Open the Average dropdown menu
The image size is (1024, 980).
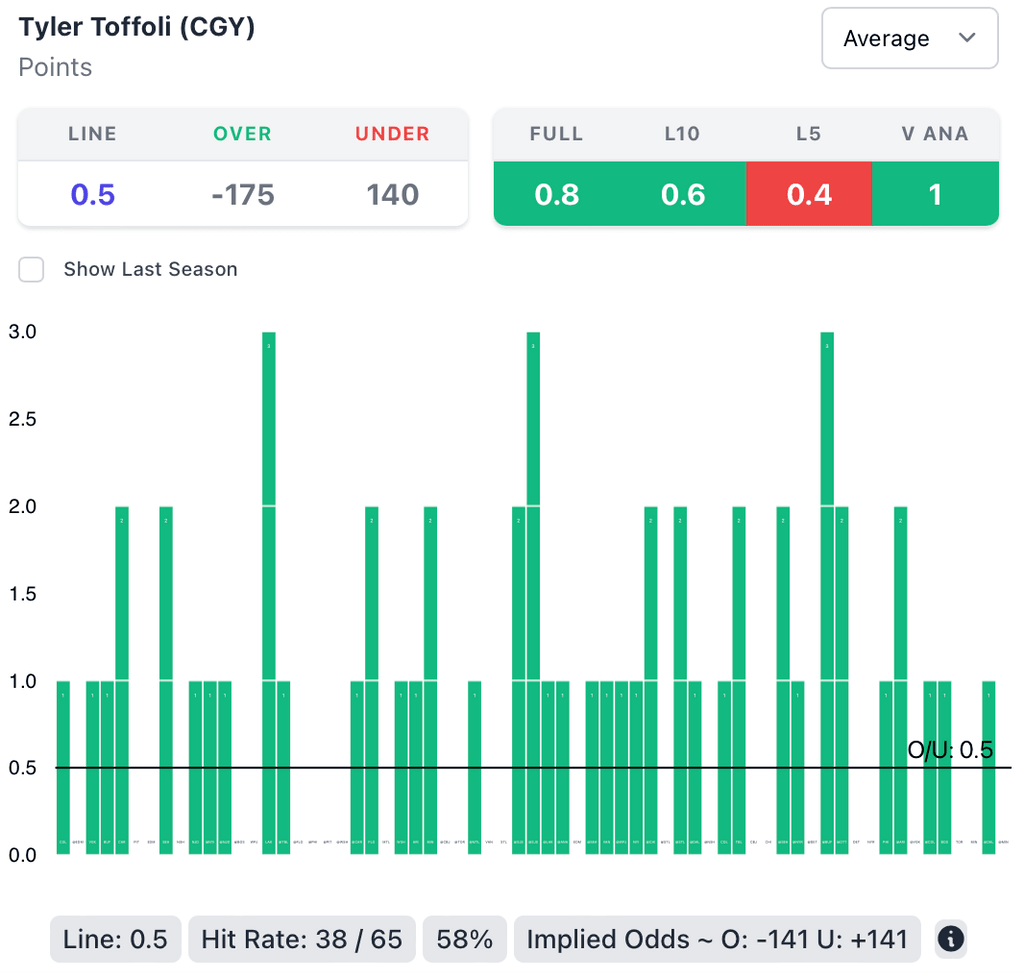click(x=909, y=39)
